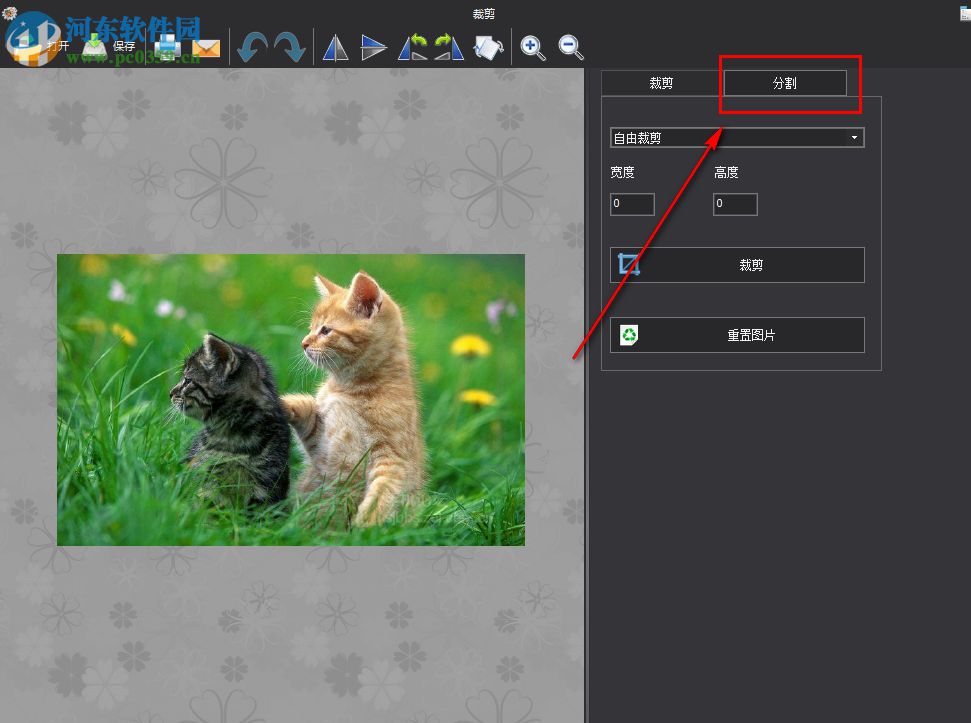Flip the image horizontally
The image size is (971, 723).
[x=336, y=48]
